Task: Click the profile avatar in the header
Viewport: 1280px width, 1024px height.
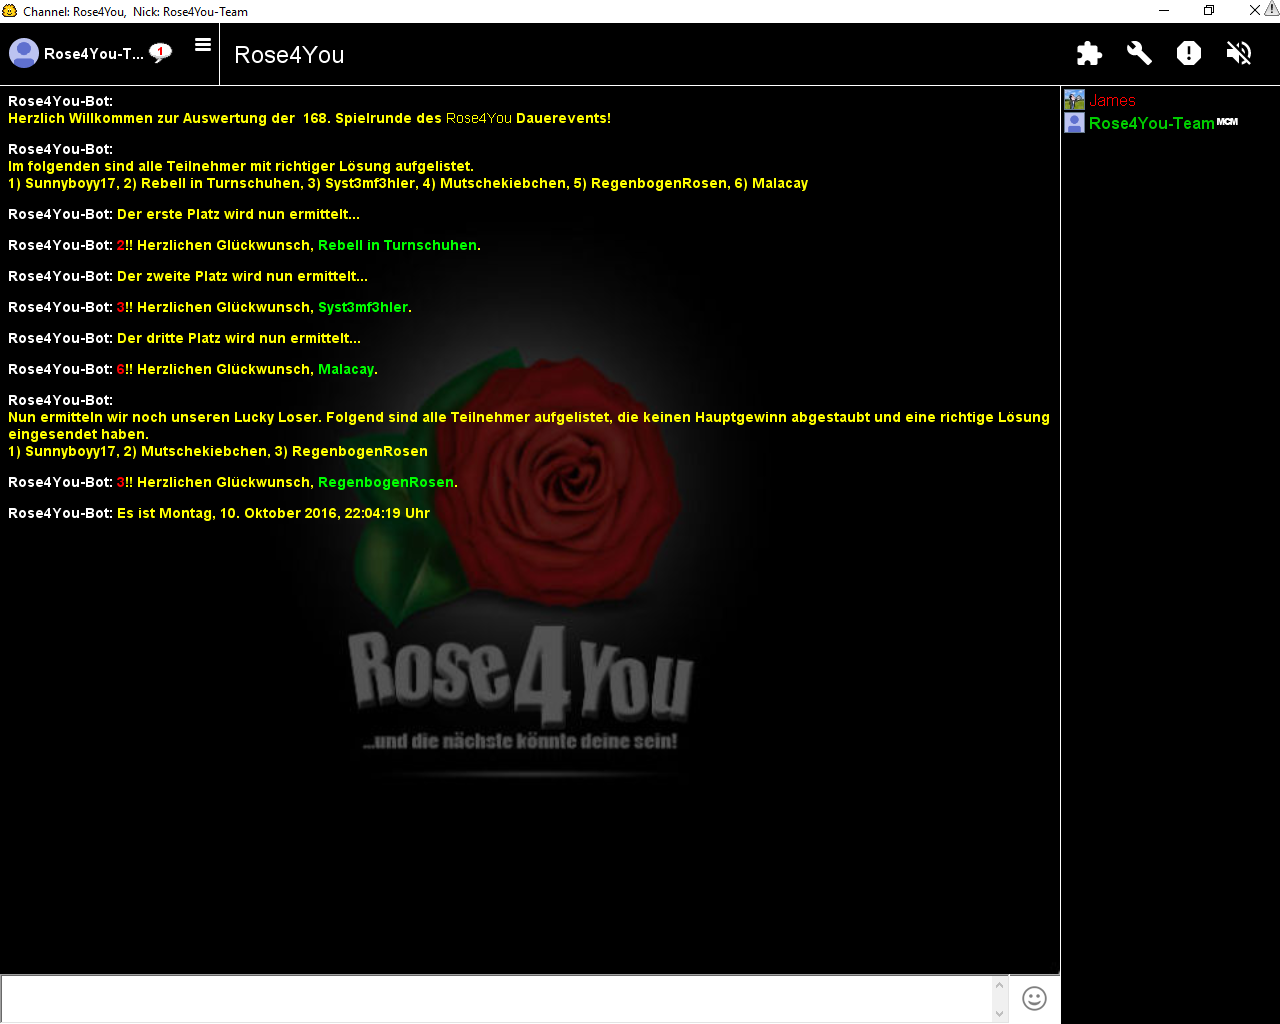Action: (24, 53)
